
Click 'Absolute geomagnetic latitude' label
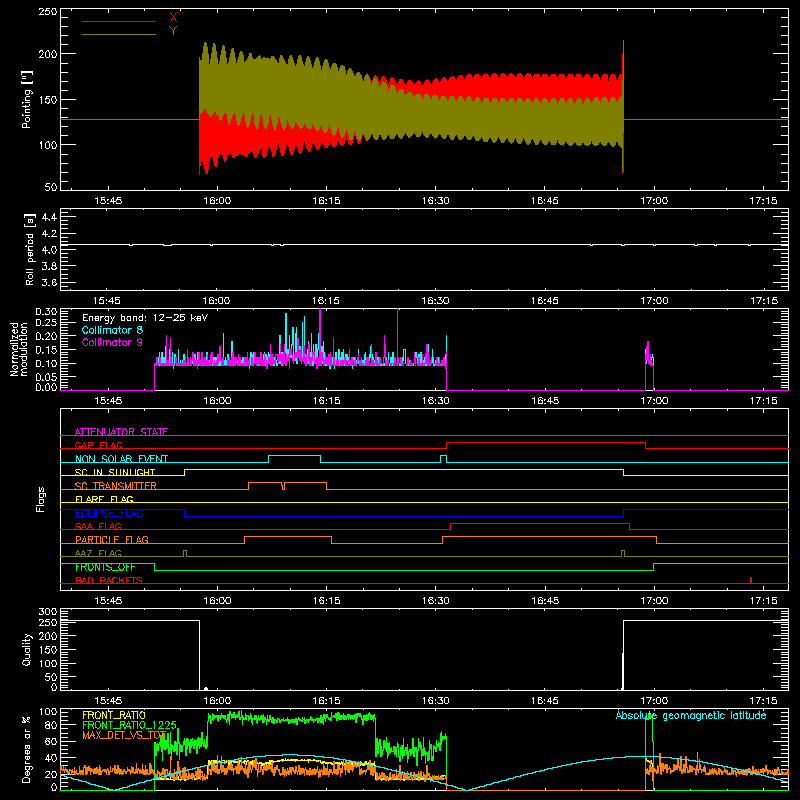691,715
